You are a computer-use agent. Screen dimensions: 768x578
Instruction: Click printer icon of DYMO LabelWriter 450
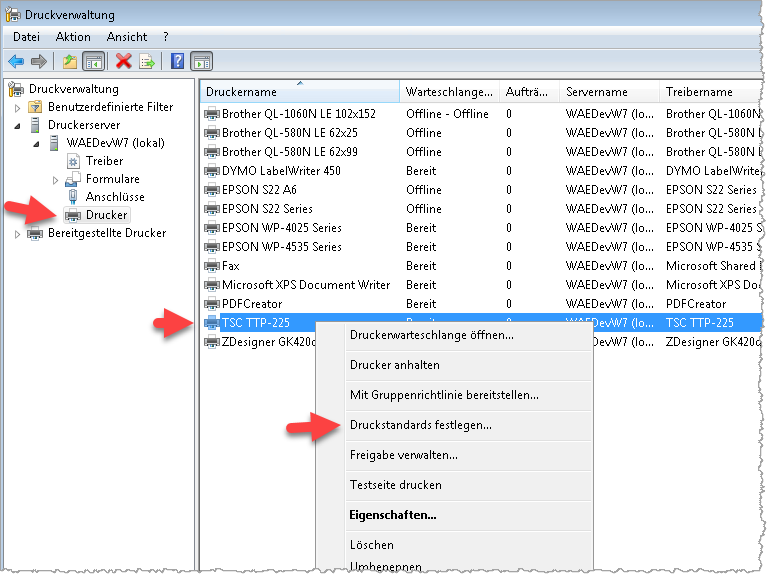[212, 171]
